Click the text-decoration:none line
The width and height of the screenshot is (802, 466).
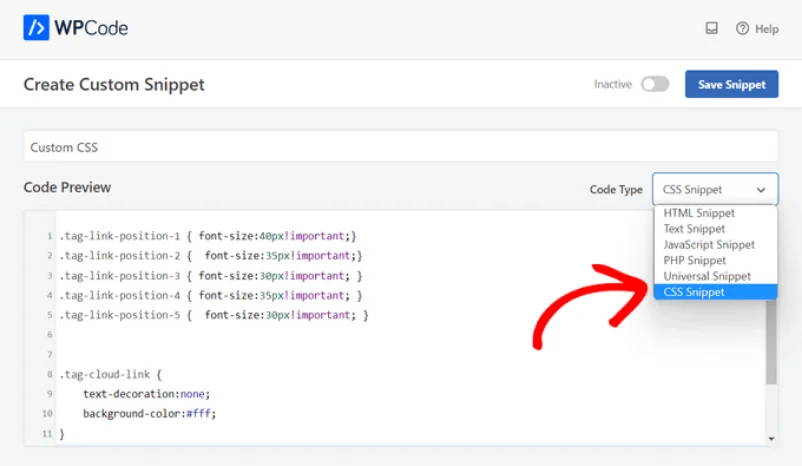tap(146, 394)
